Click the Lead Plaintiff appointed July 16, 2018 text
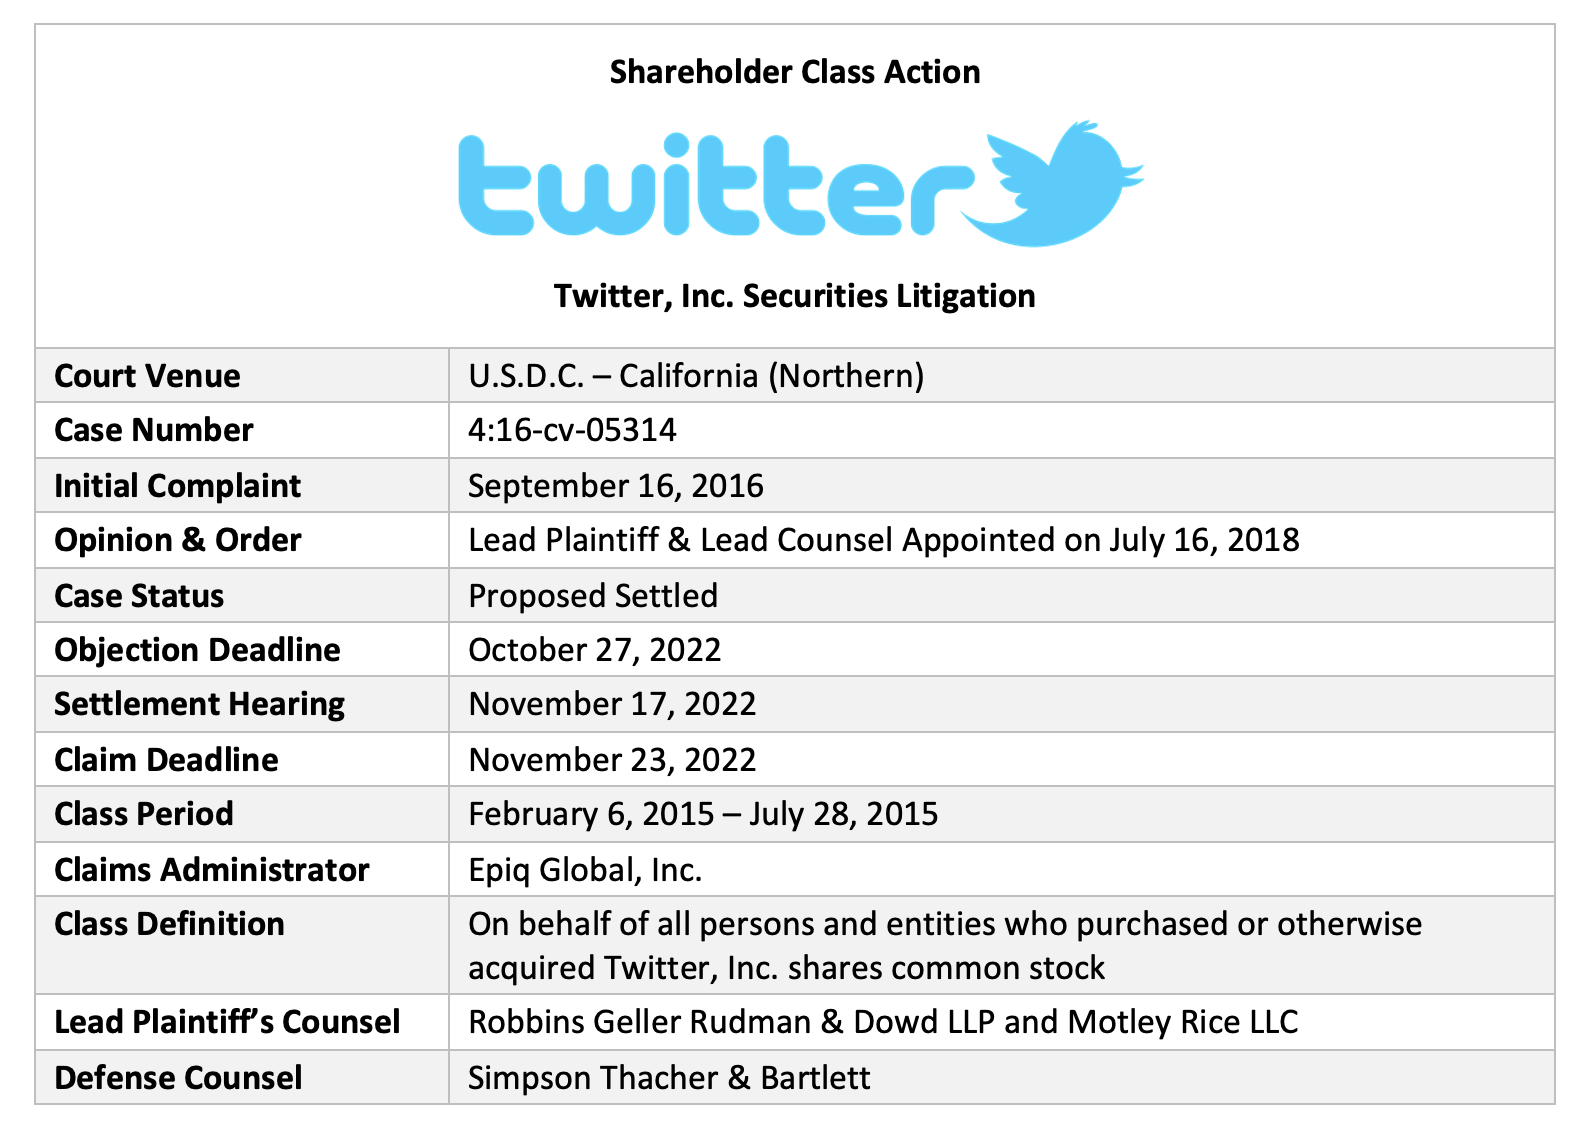Screen dimensions: 1584x1142 point(883,540)
